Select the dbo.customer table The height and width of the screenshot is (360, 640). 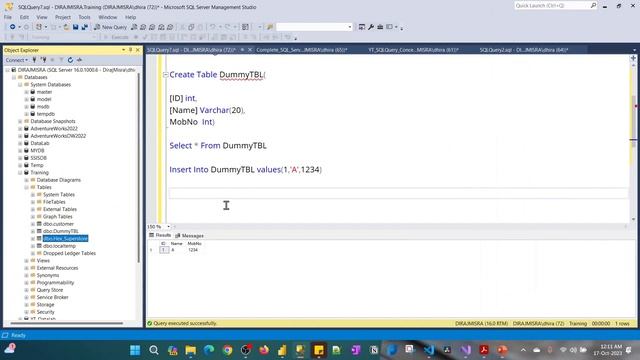tap(58, 224)
